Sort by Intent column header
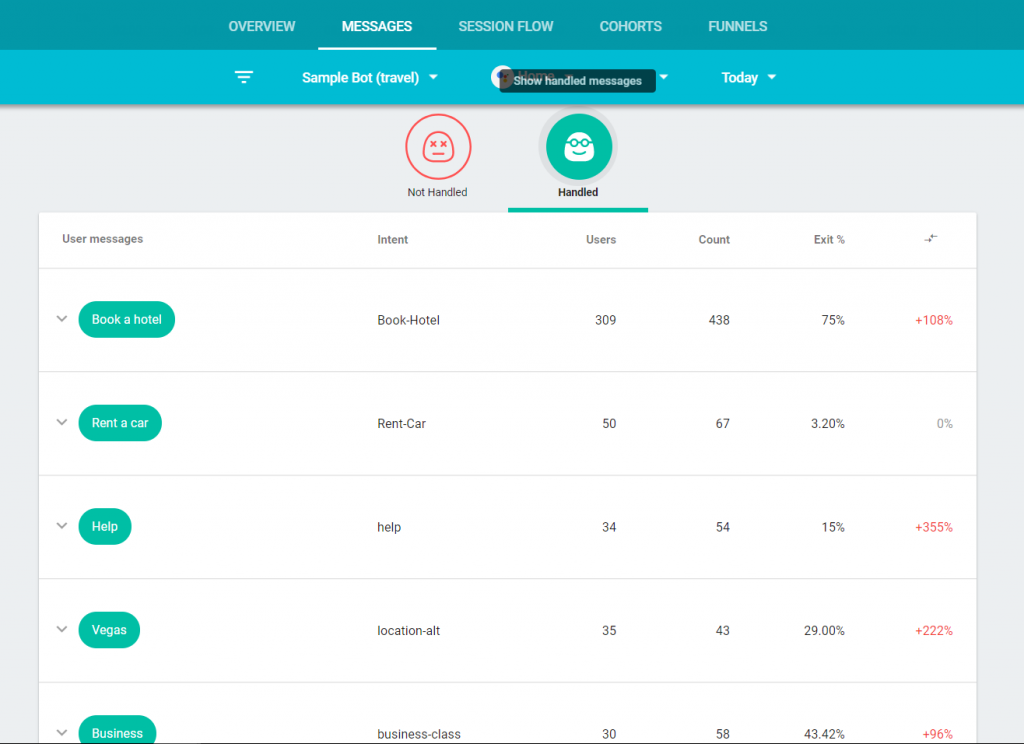Viewport: 1024px width, 744px height. coord(392,240)
